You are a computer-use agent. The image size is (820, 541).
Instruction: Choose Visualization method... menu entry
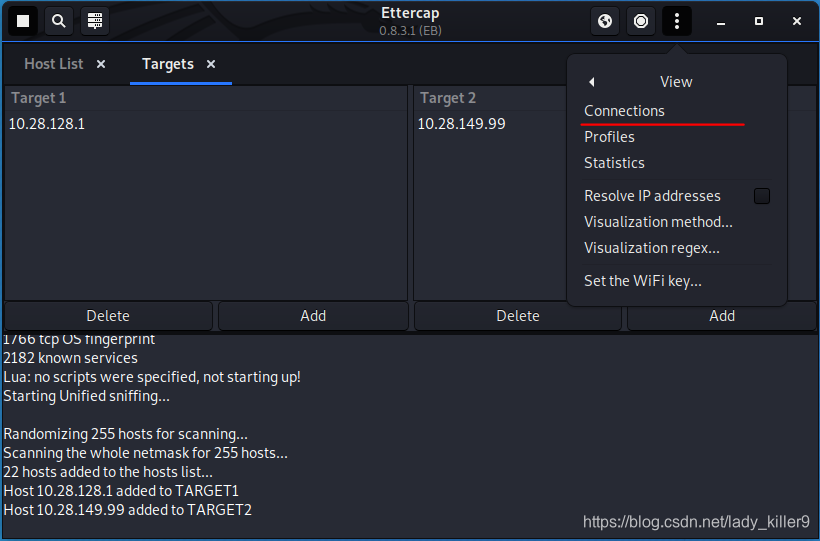(658, 222)
